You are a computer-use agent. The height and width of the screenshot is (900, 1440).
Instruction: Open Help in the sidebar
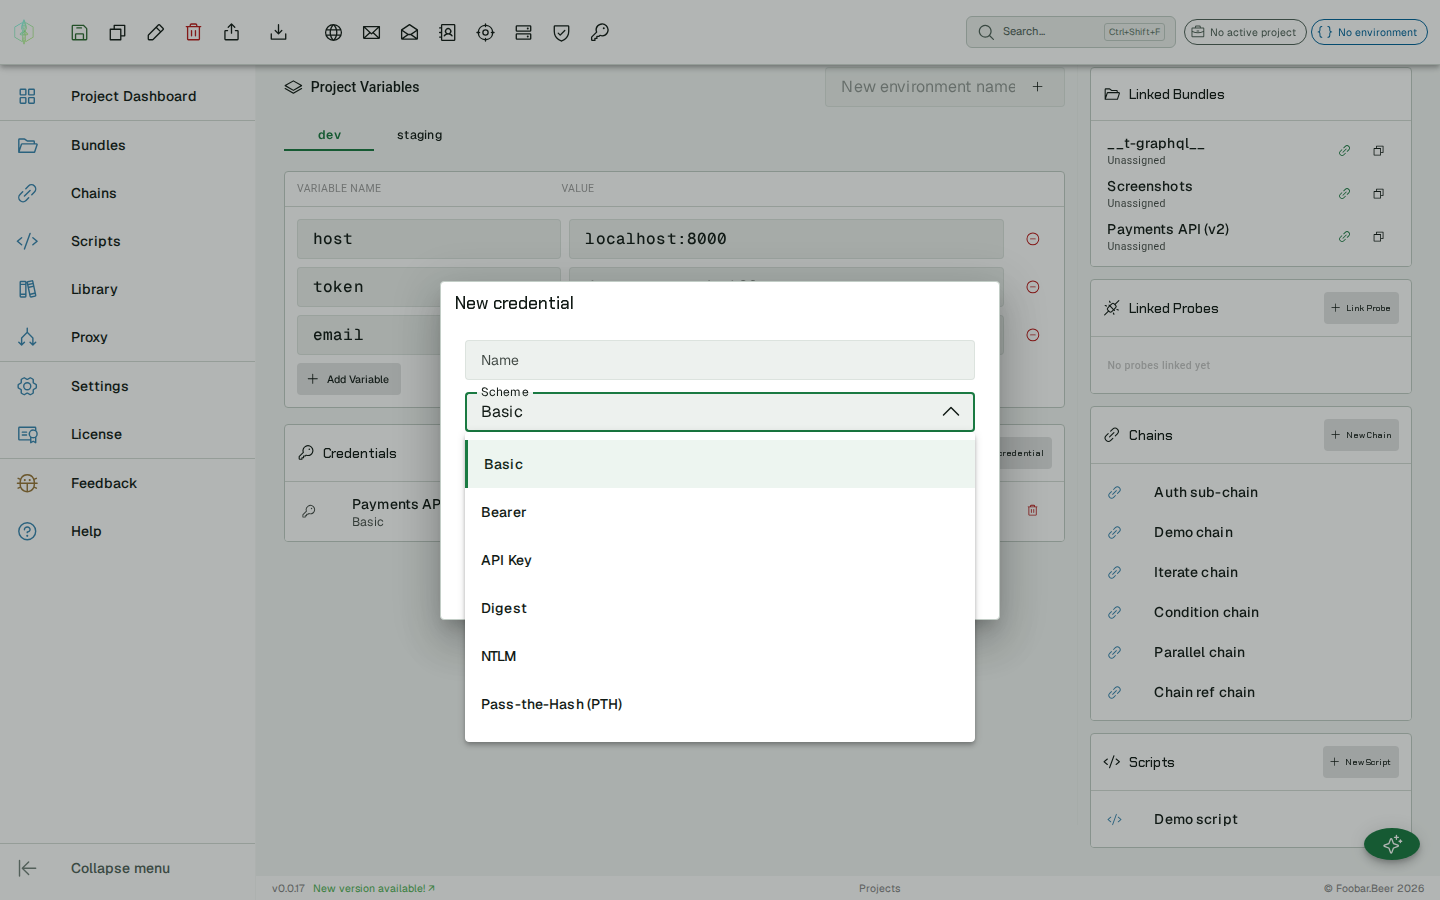pos(127,531)
